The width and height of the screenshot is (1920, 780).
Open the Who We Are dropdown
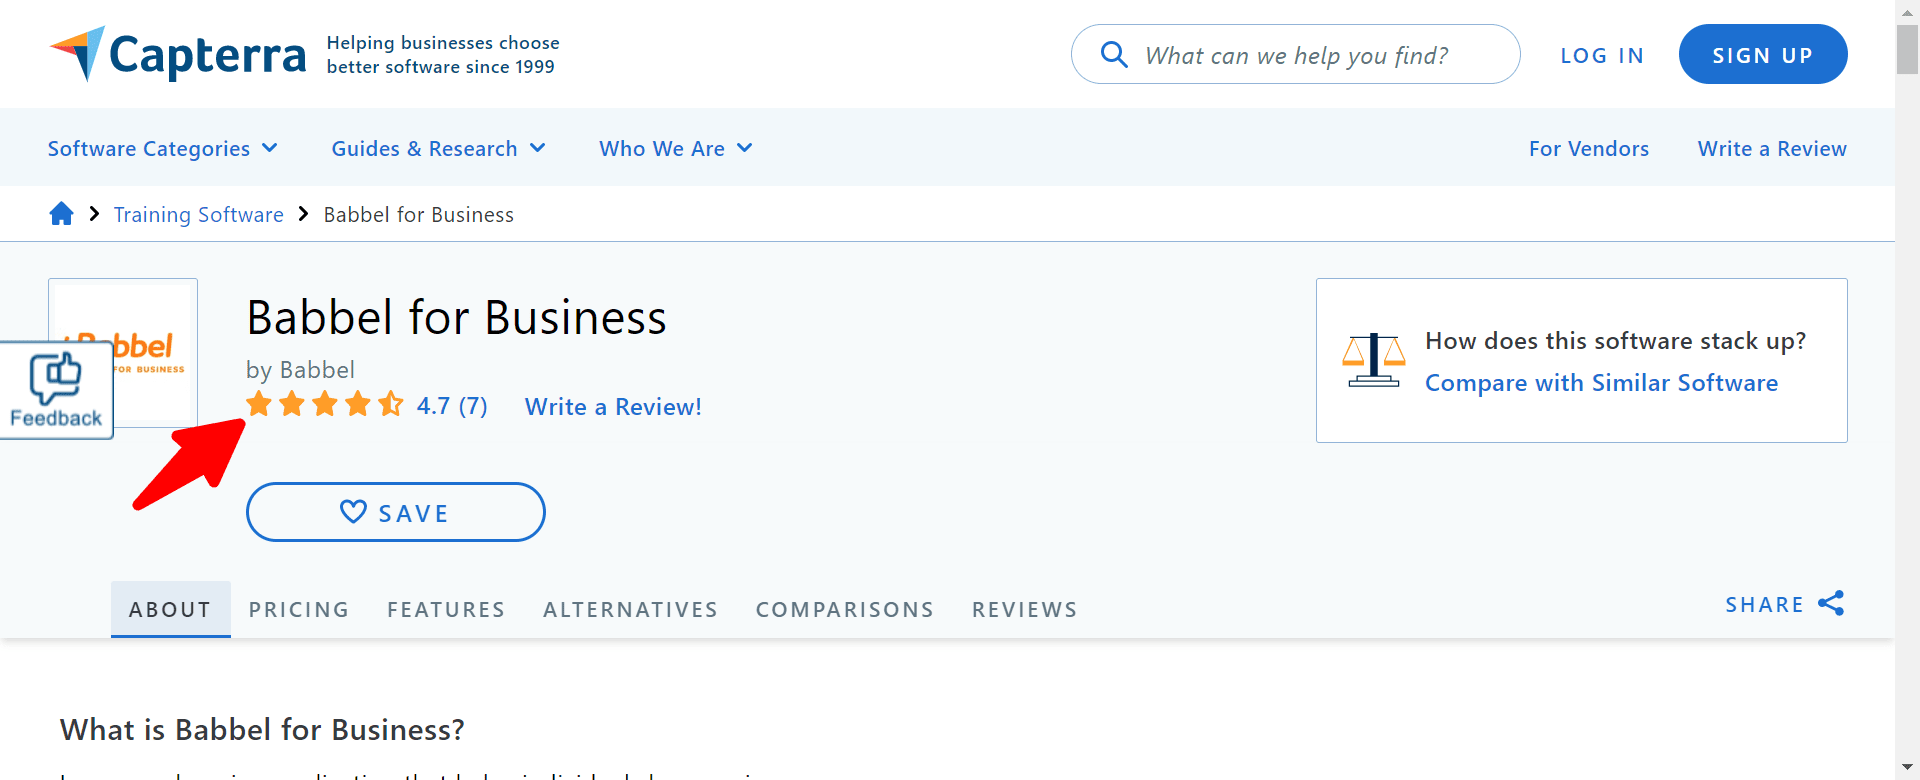675,148
